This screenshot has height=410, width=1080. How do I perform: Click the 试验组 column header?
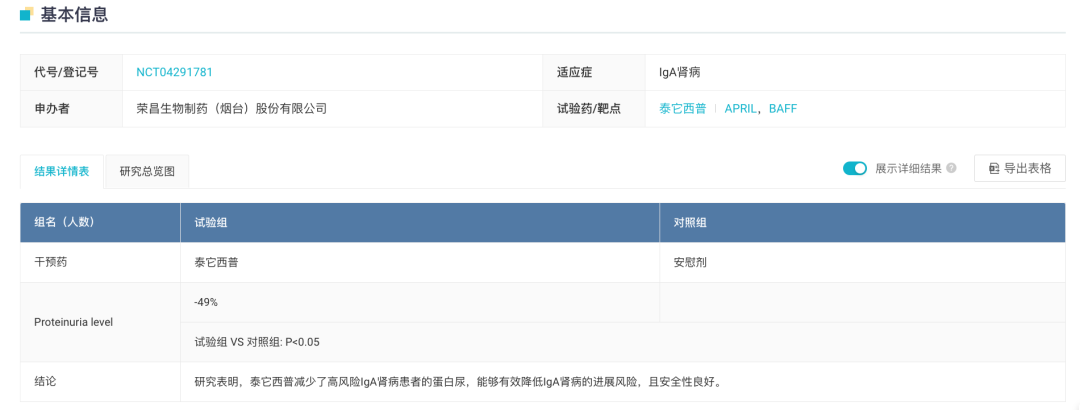[x=211, y=222]
